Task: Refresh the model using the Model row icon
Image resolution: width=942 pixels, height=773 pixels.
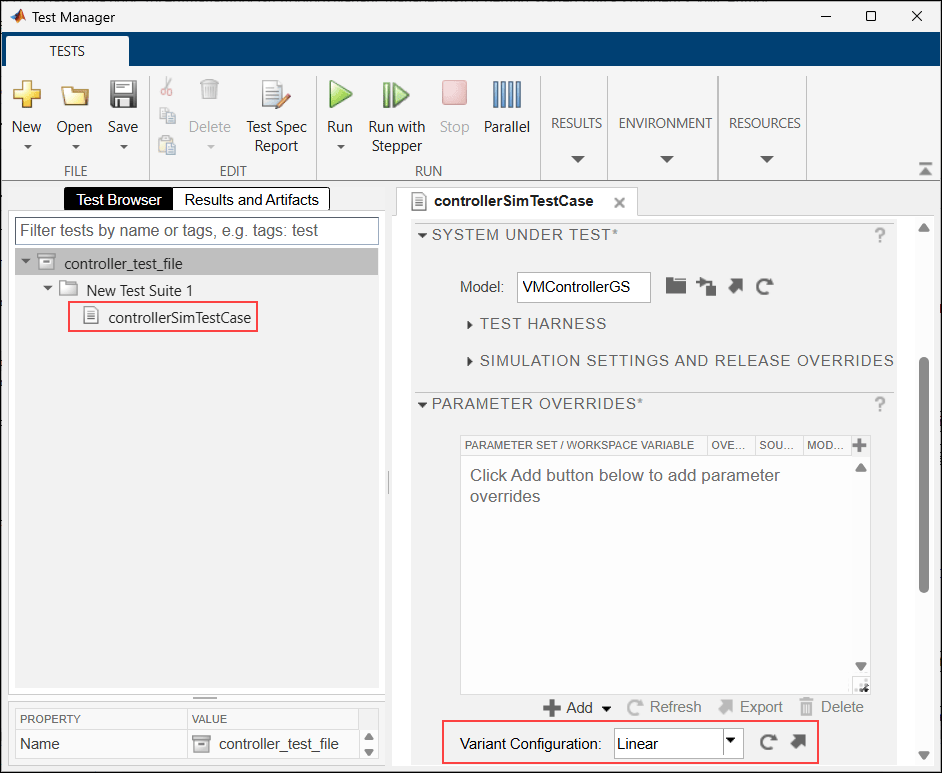Action: pos(764,286)
